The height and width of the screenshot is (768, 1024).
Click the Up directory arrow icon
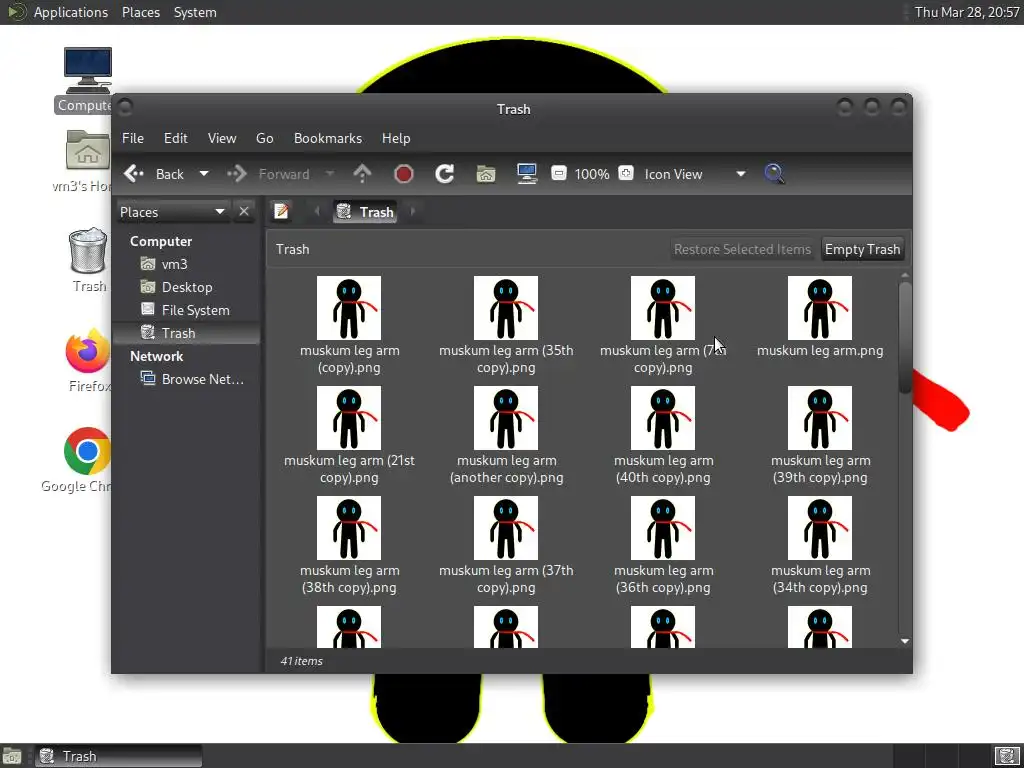(x=362, y=174)
